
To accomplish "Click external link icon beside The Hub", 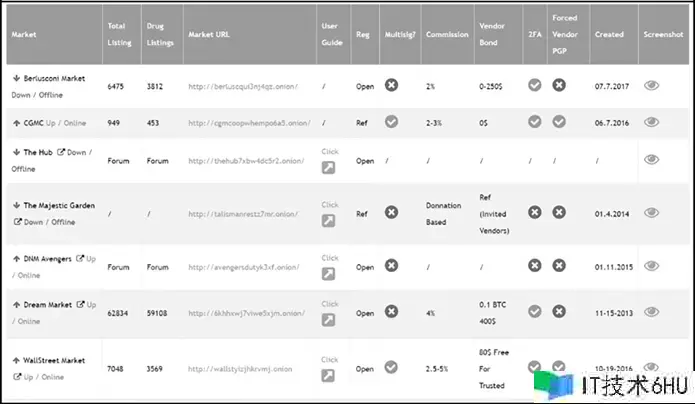I will click(60, 152).
